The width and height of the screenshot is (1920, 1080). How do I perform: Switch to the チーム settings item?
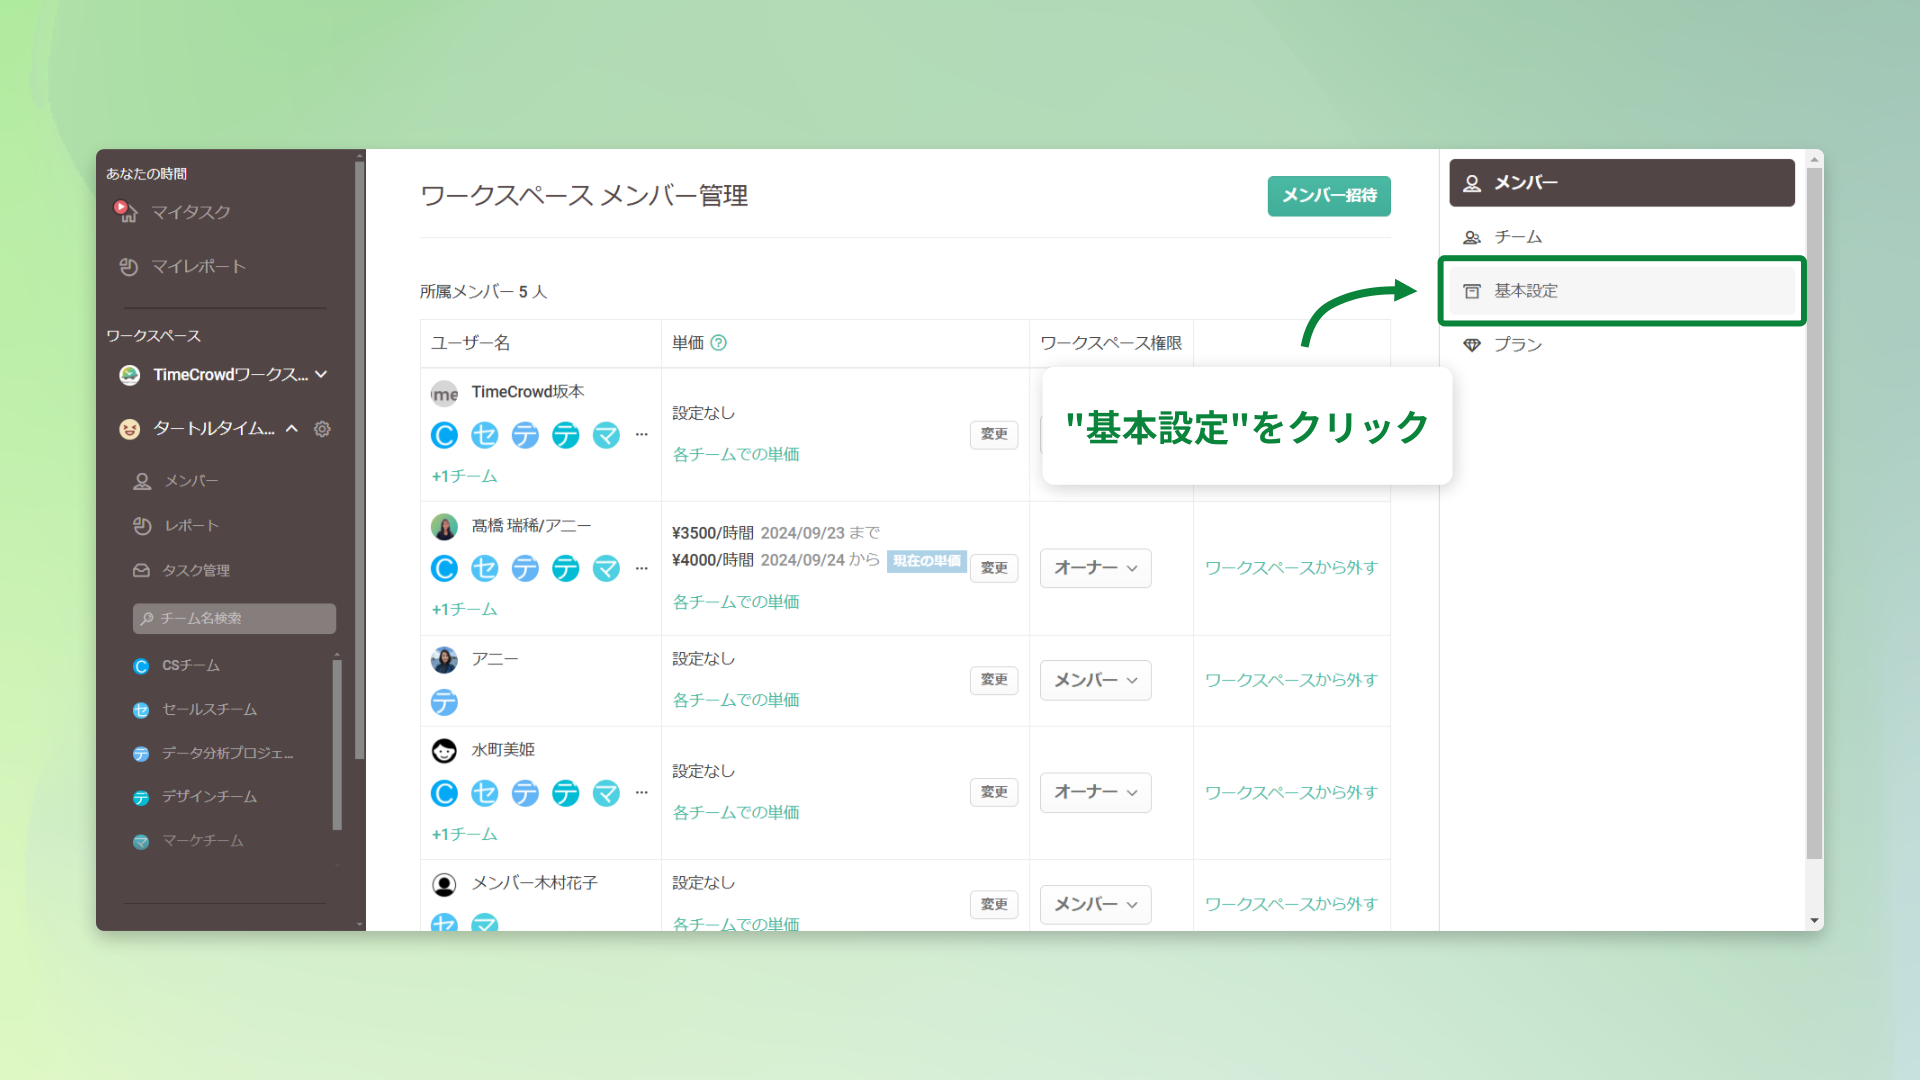pos(1517,237)
